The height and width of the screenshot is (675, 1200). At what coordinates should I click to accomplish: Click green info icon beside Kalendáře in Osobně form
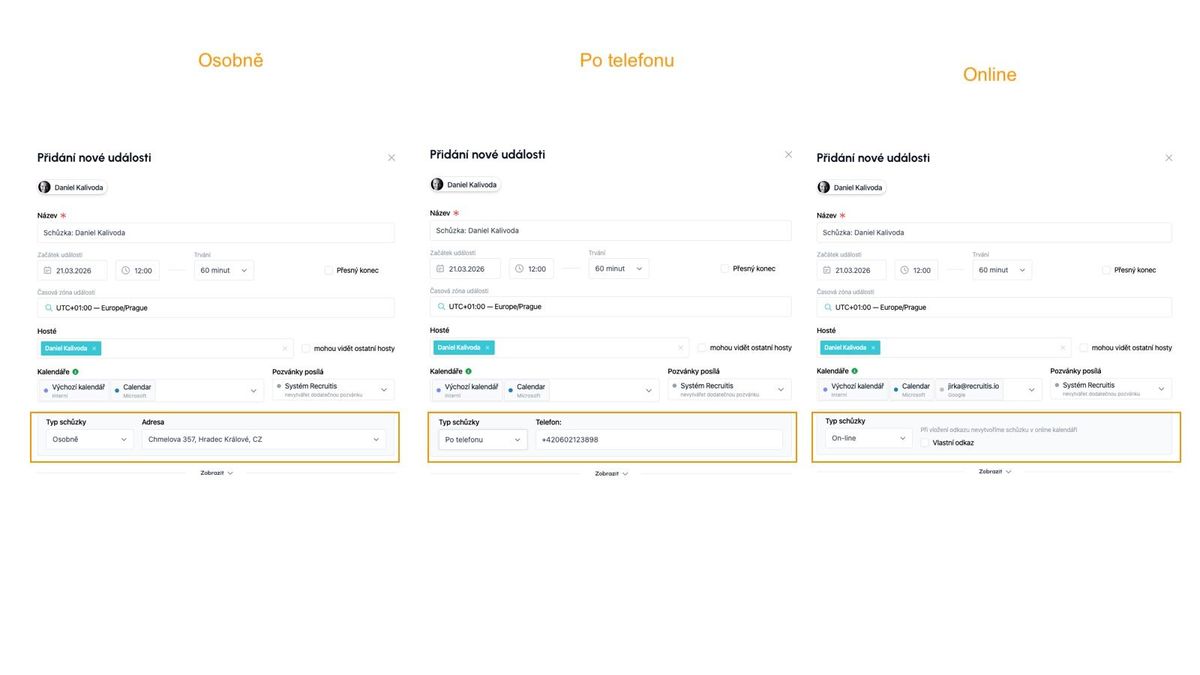pyautogui.click(x=75, y=372)
